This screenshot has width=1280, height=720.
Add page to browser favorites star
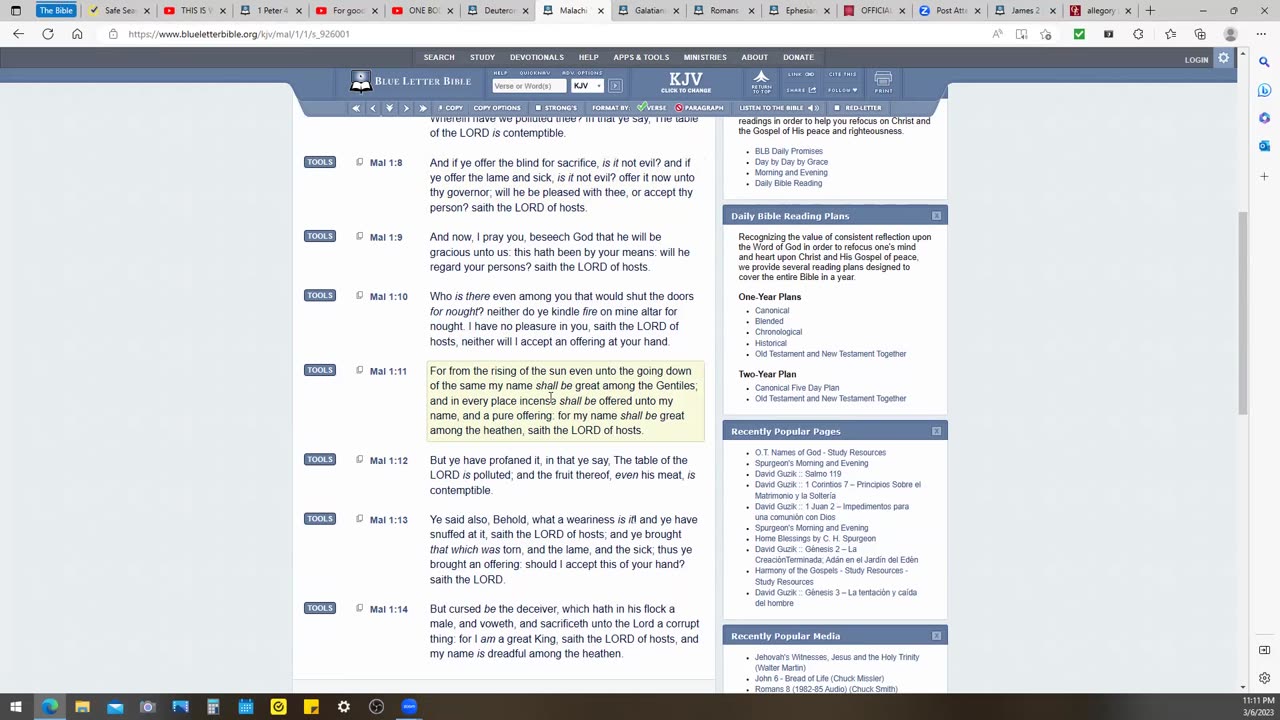click(x=1045, y=34)
